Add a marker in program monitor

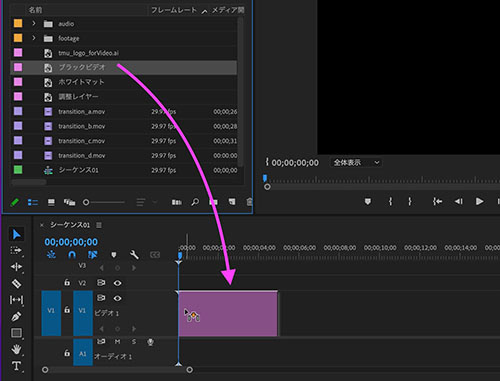coord(368,201)
